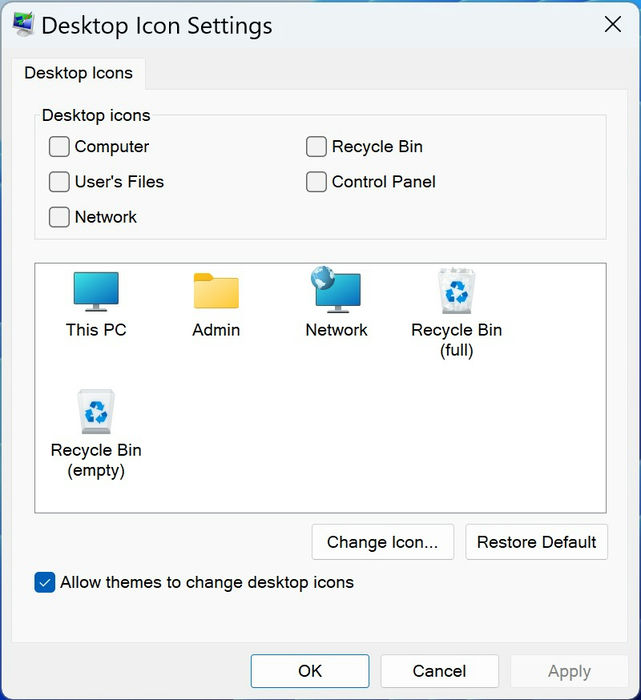Click the 'Recycle Bin (full)' label text
641x700 pixels.
456,340
